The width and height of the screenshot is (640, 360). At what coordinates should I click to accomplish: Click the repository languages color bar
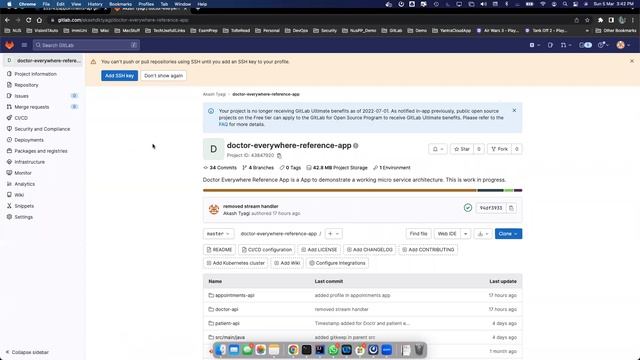click(x=362, y=190)
